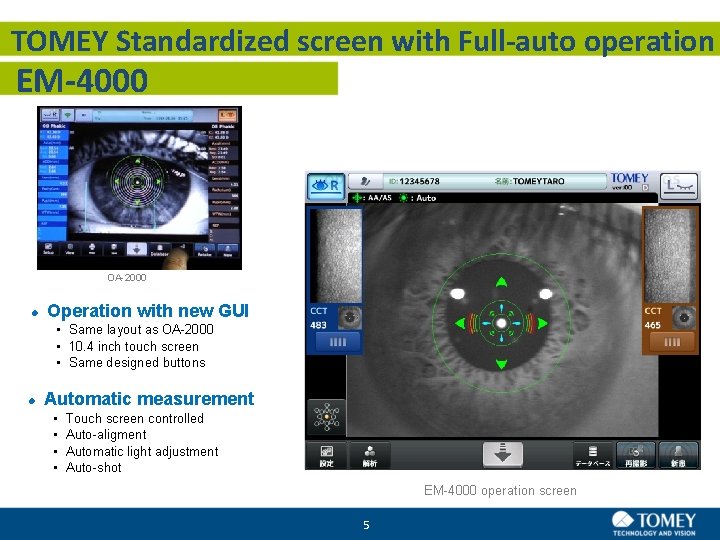The height and width of the screenshot is (540, 720).
Task: Click the CCT value 483
Action: (x=318, y=325)
